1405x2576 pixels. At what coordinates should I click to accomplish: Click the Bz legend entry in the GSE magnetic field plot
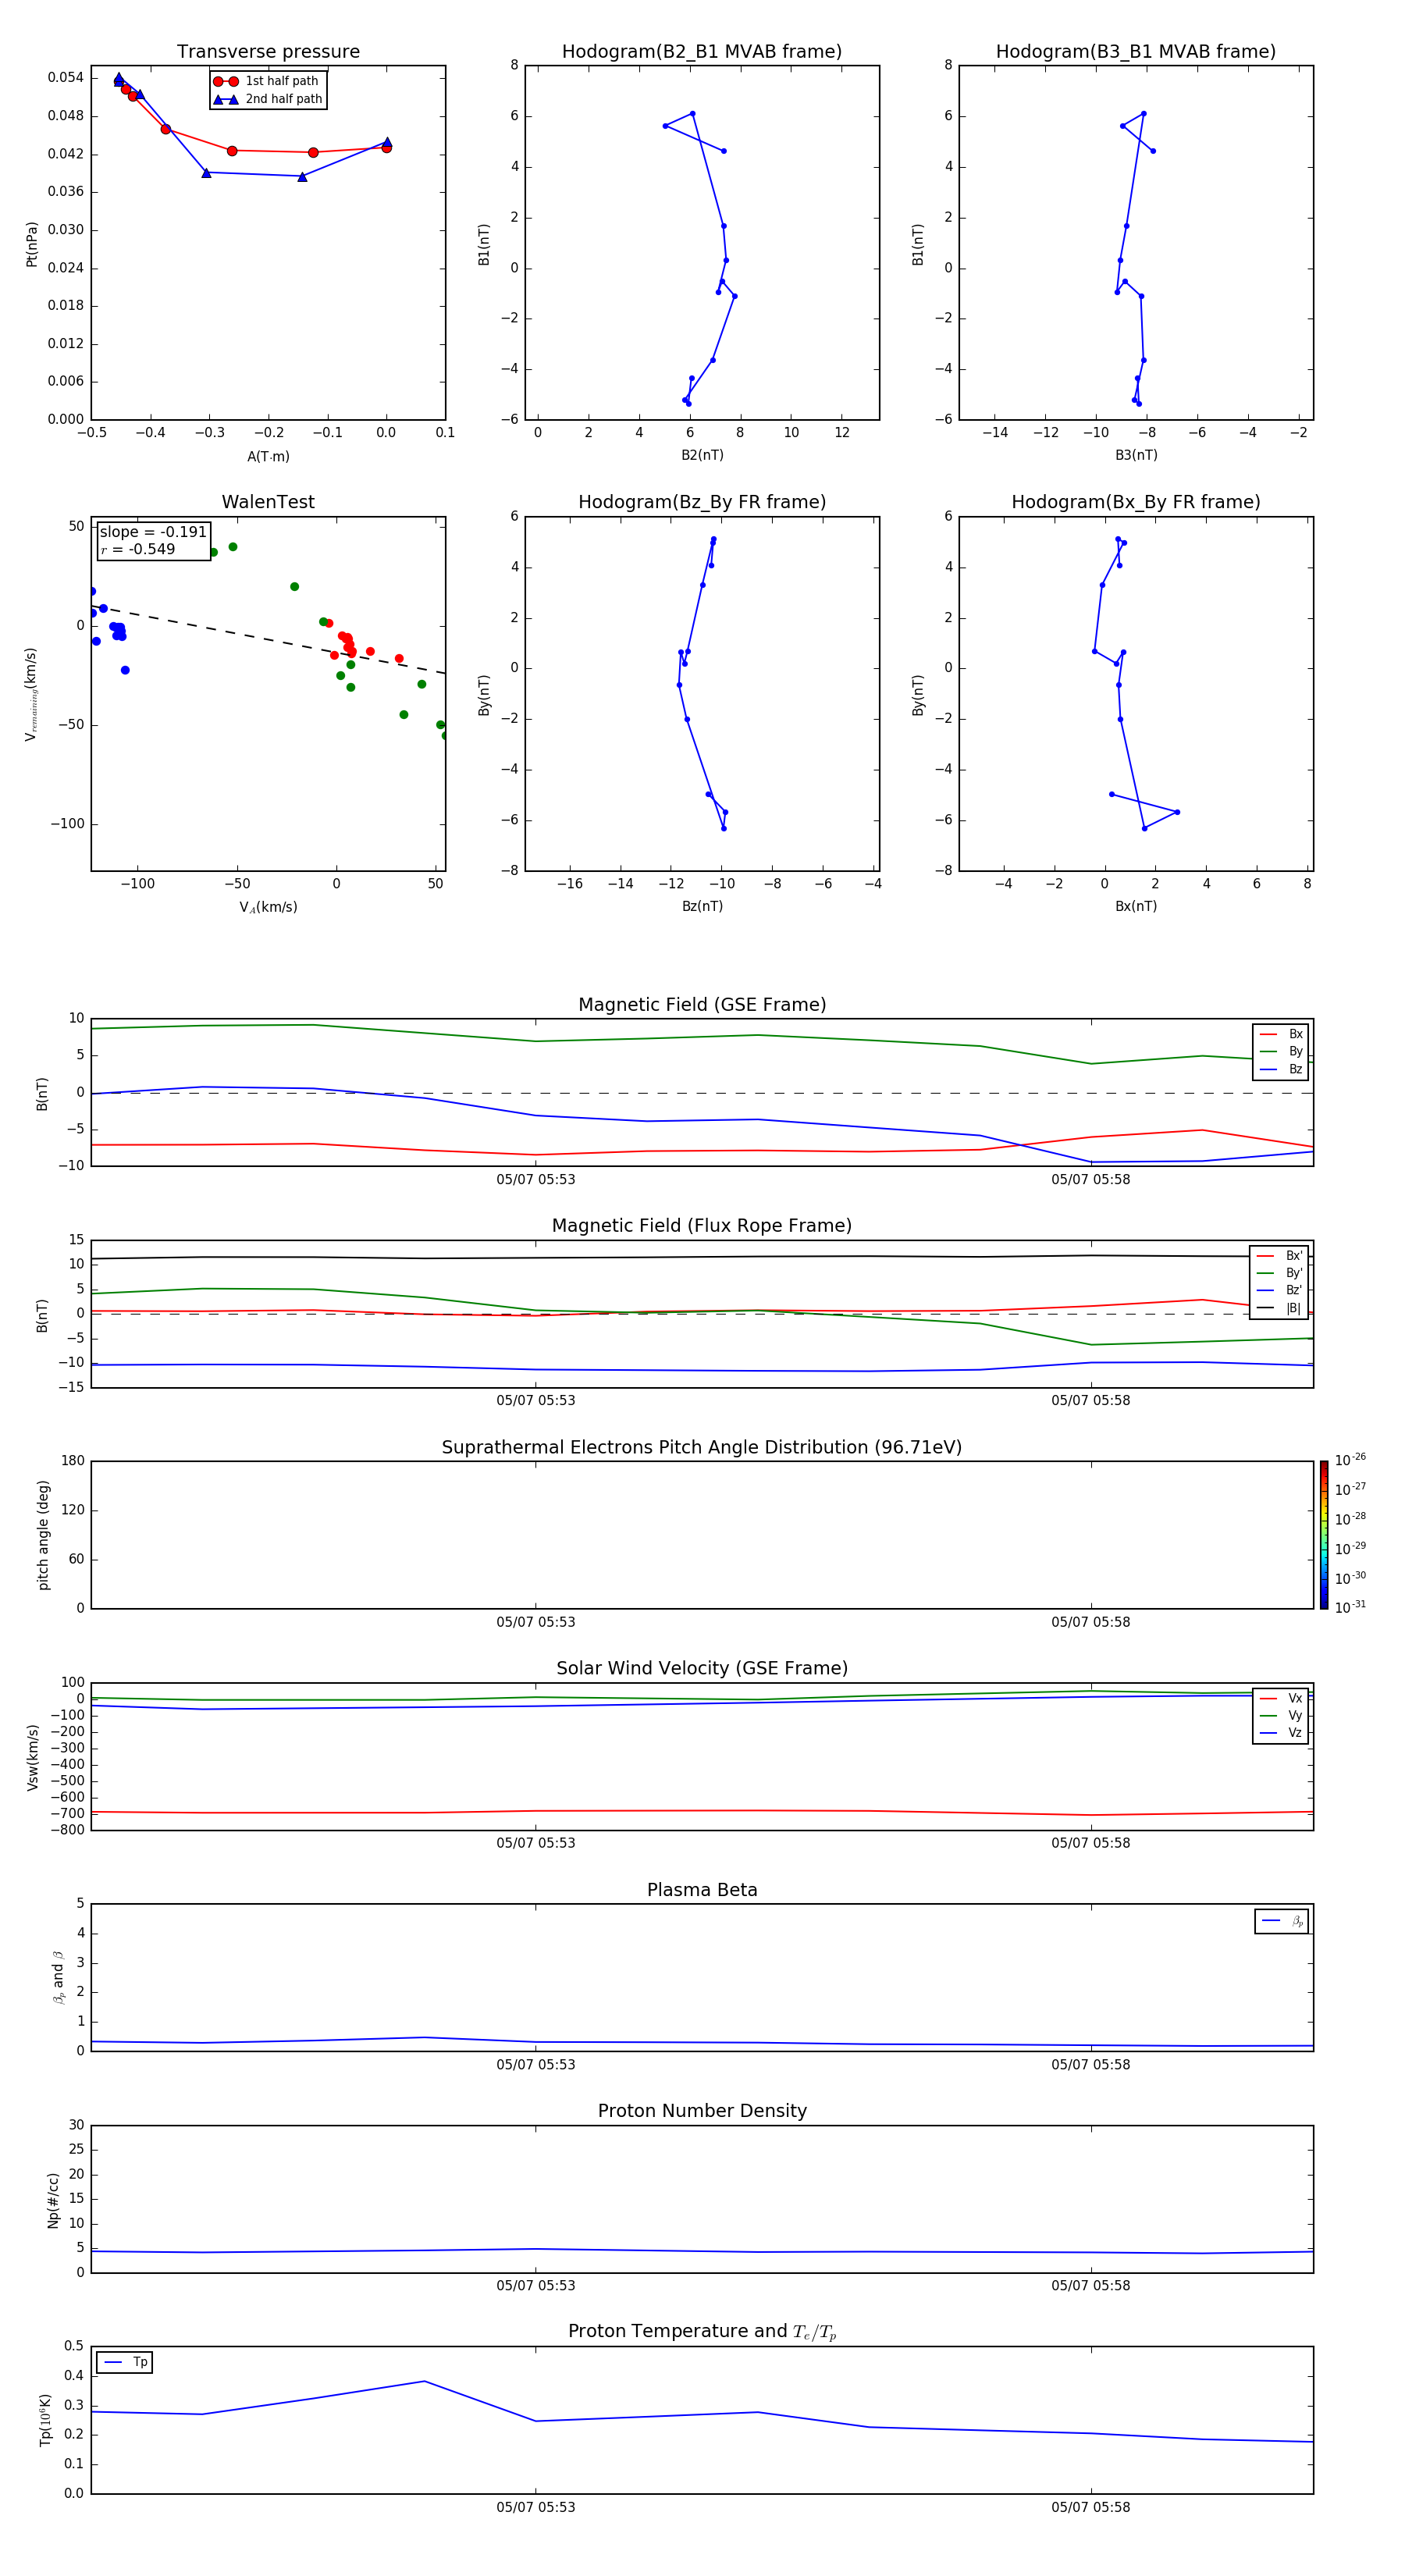1281,1069
